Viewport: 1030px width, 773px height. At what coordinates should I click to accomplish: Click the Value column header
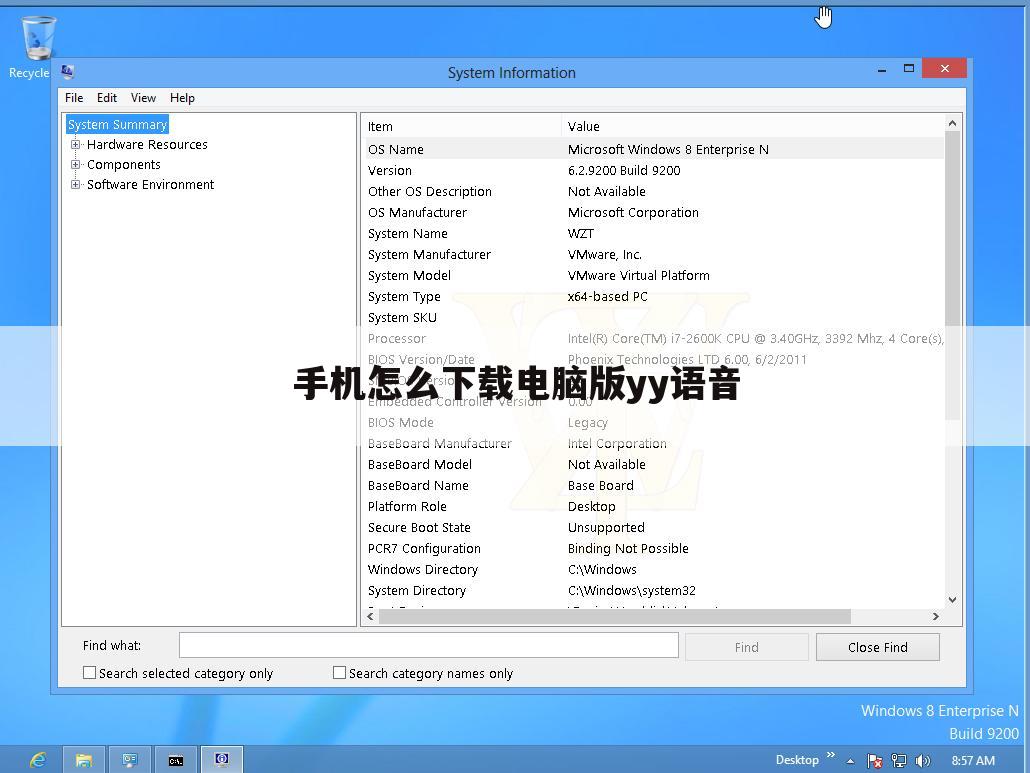(753, 126)
